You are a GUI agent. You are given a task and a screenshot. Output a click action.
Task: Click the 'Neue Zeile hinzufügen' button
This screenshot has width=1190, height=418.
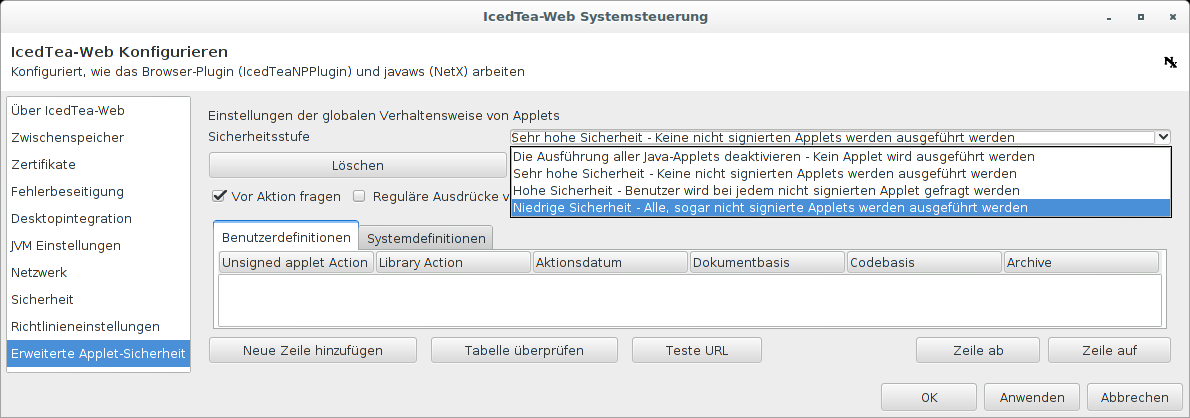[312, 350]
